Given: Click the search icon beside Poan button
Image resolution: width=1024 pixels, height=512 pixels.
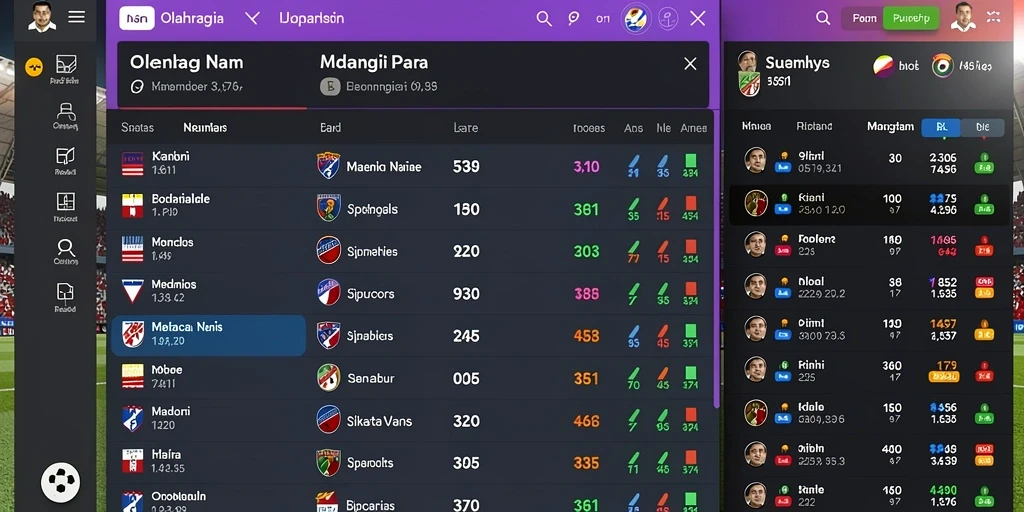Looking at the screenshot, I should 823,18.
